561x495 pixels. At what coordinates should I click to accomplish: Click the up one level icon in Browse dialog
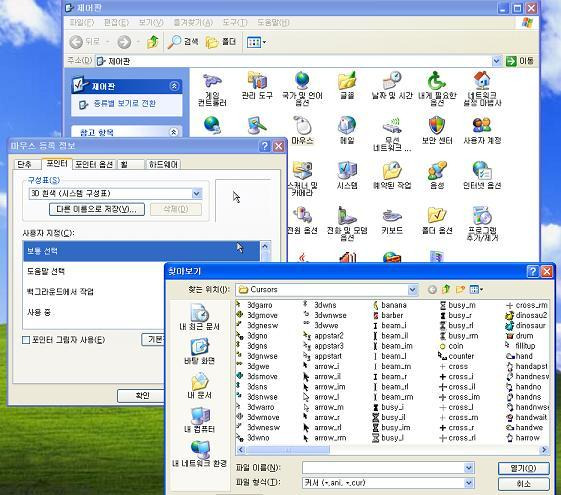click(x=446, y=289)
